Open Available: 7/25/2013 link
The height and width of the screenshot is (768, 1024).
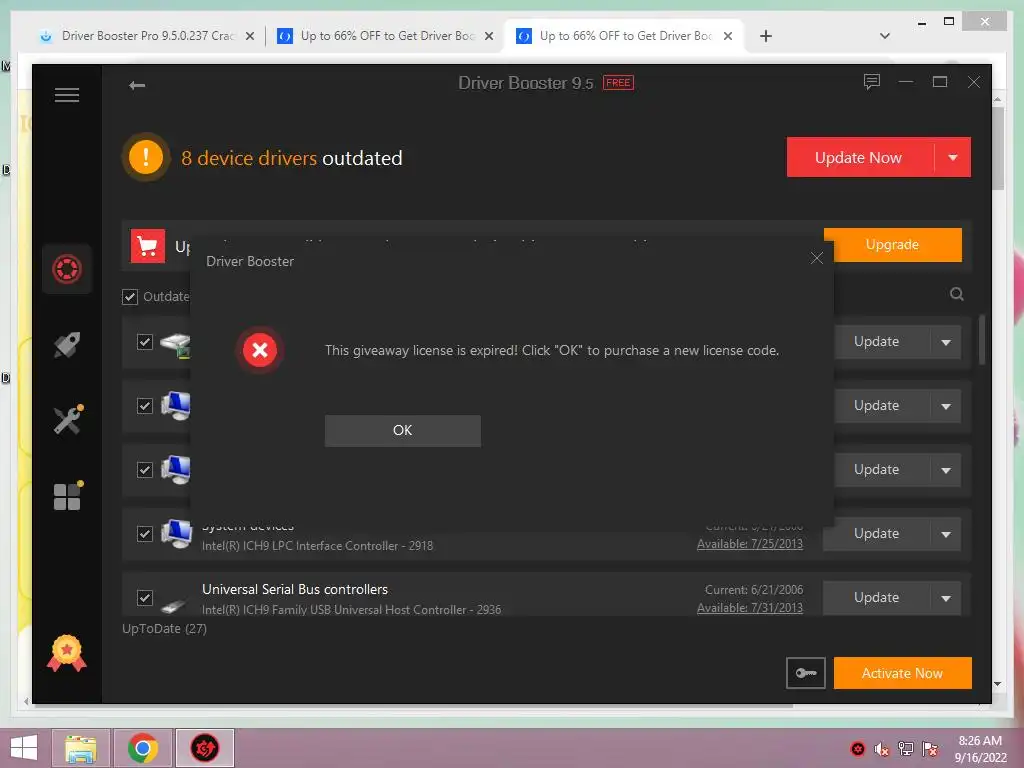(x=750, y=544)
